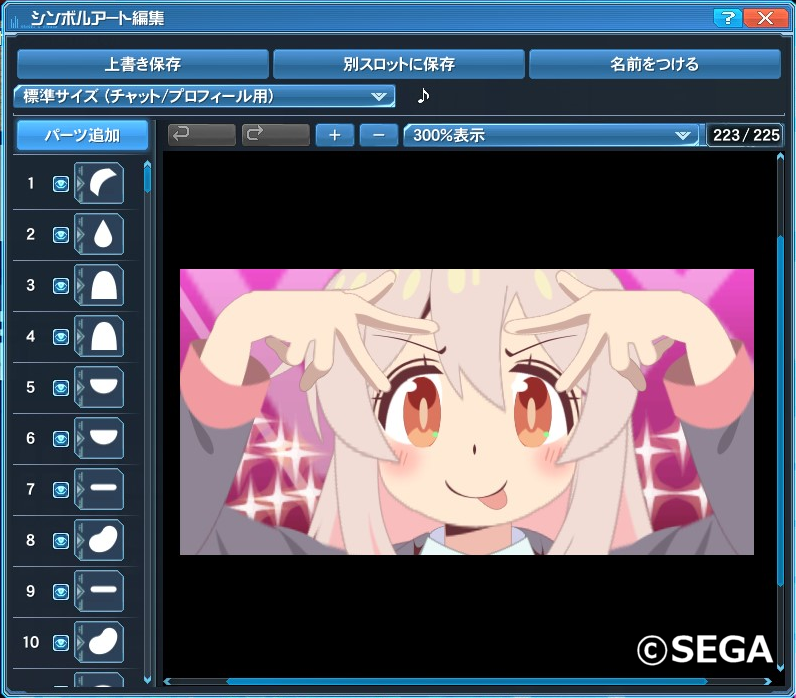The height and width of the screenshot is (698, 796).
Task: Expand layer 8 group triangle
Action: point(80,540)
